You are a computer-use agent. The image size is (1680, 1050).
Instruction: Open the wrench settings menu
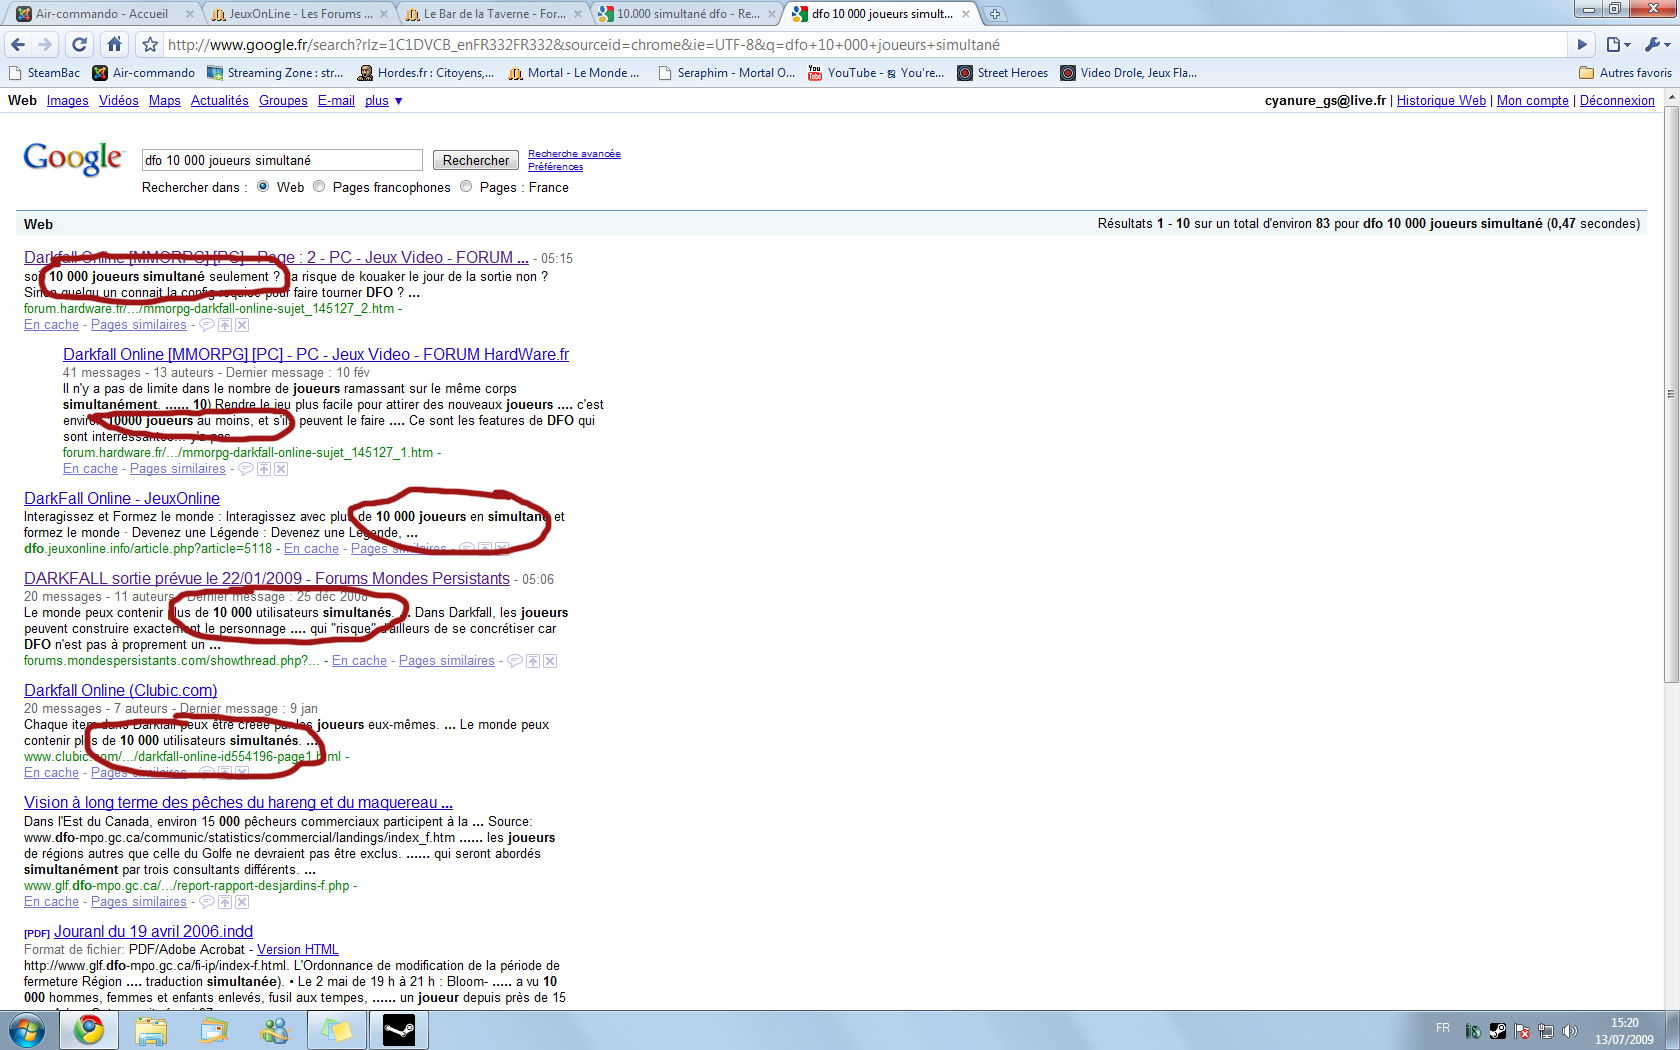tap(1655, 44)
